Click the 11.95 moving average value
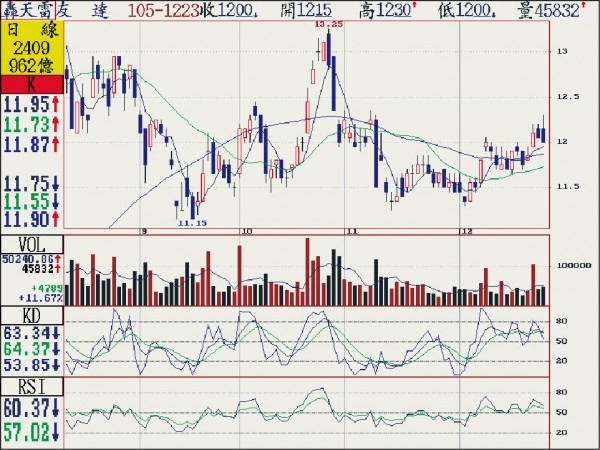 32,104
